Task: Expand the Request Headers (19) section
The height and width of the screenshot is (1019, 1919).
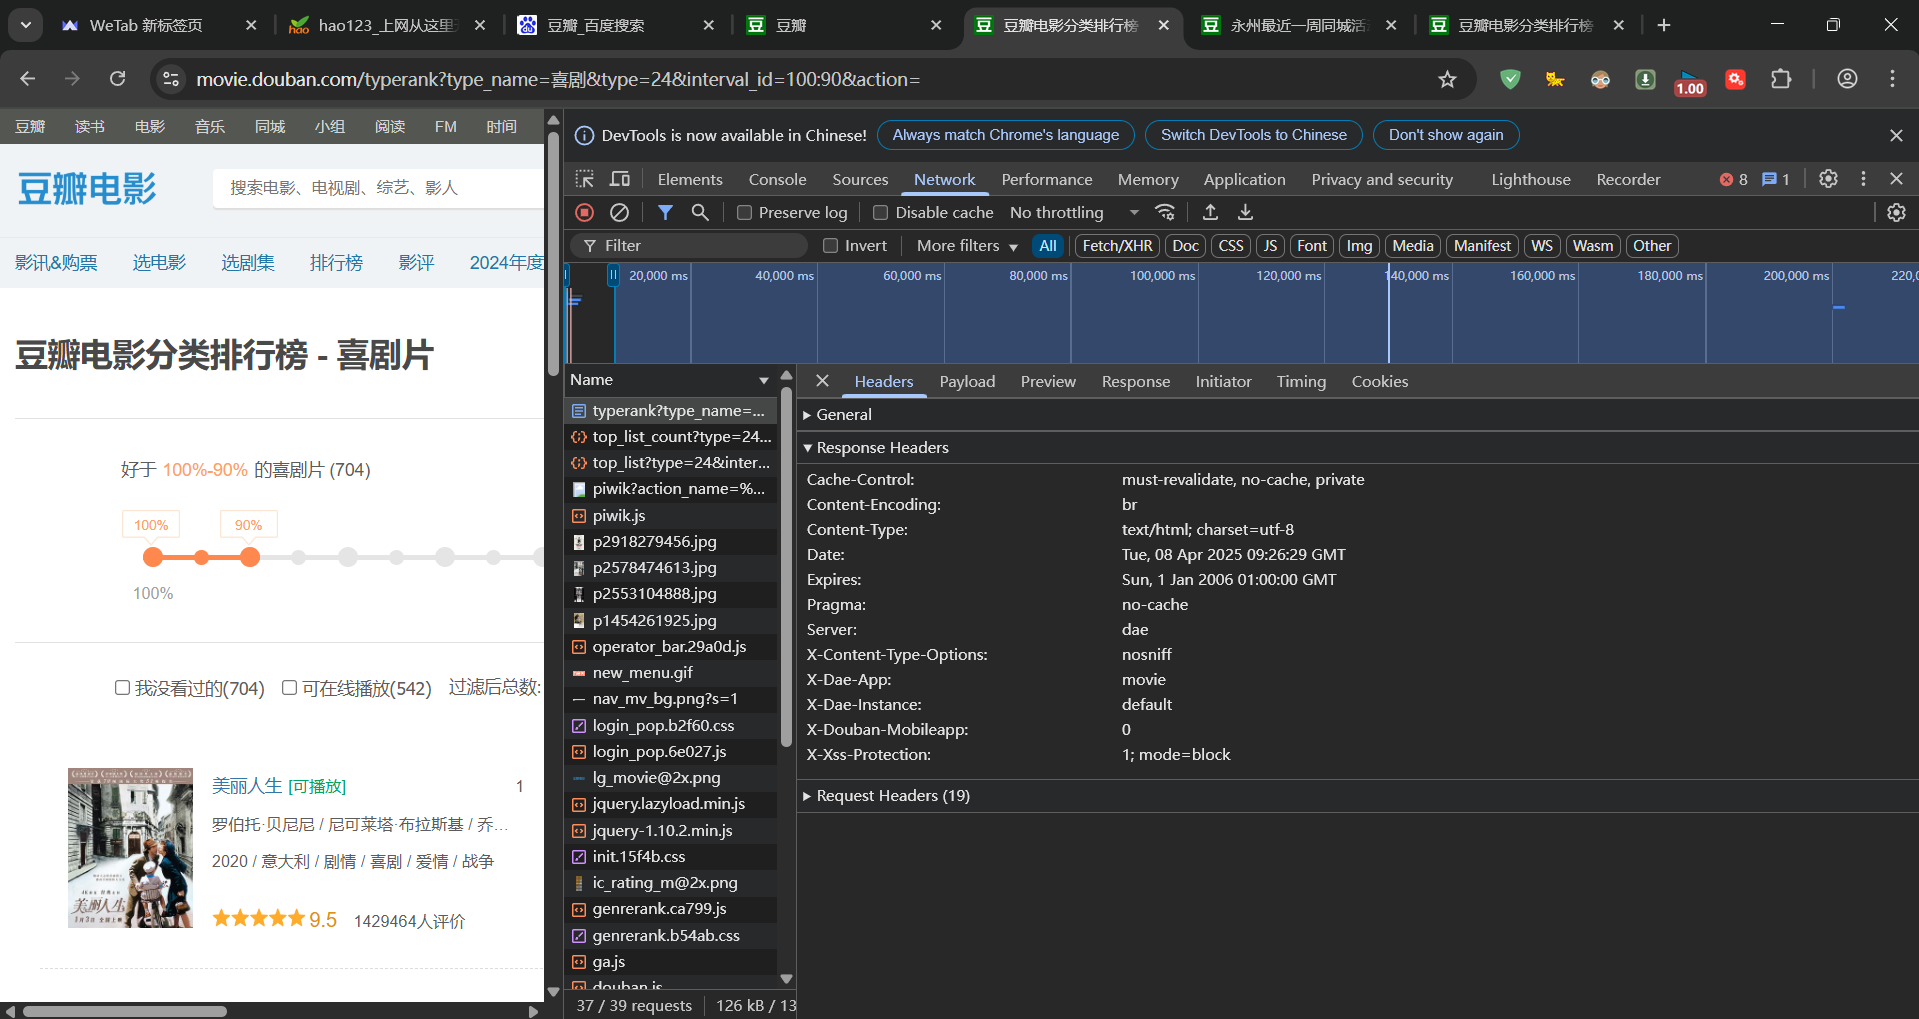Action: (x=886, y=796)
